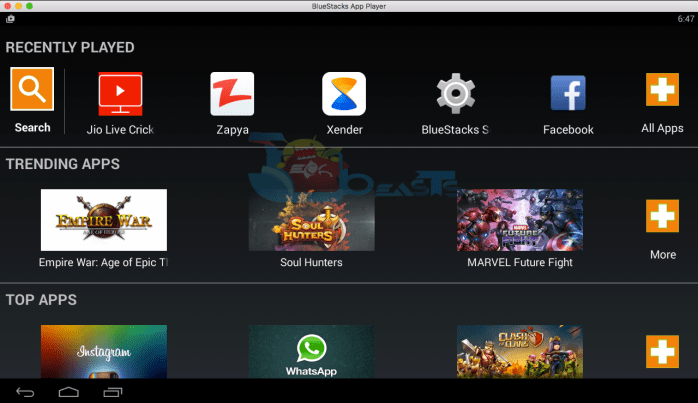The height and width of the screenshot is (403, 698).
Task: Tap the Android back navigation button
Action: [x=25, y=392]
